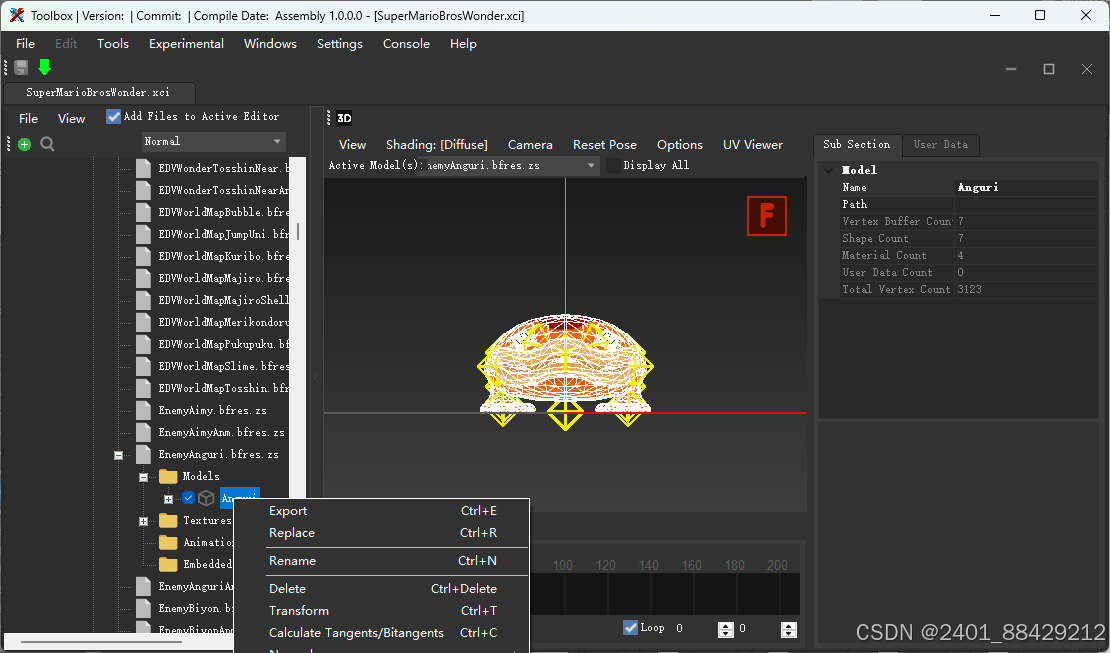
Task: Click the animation timeline at frame 140
Action: pyautogui.click(x=649, y=594)
